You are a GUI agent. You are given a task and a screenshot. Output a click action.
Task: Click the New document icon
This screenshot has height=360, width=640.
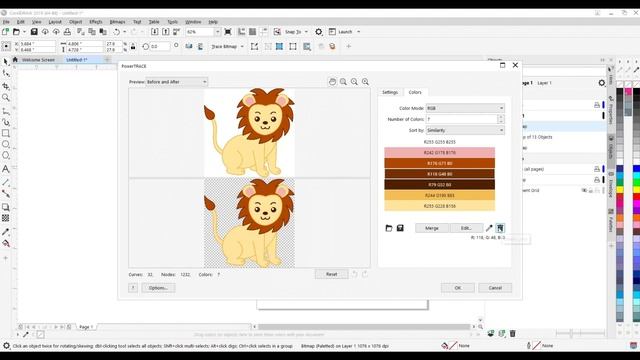click(x=5, y=32)
